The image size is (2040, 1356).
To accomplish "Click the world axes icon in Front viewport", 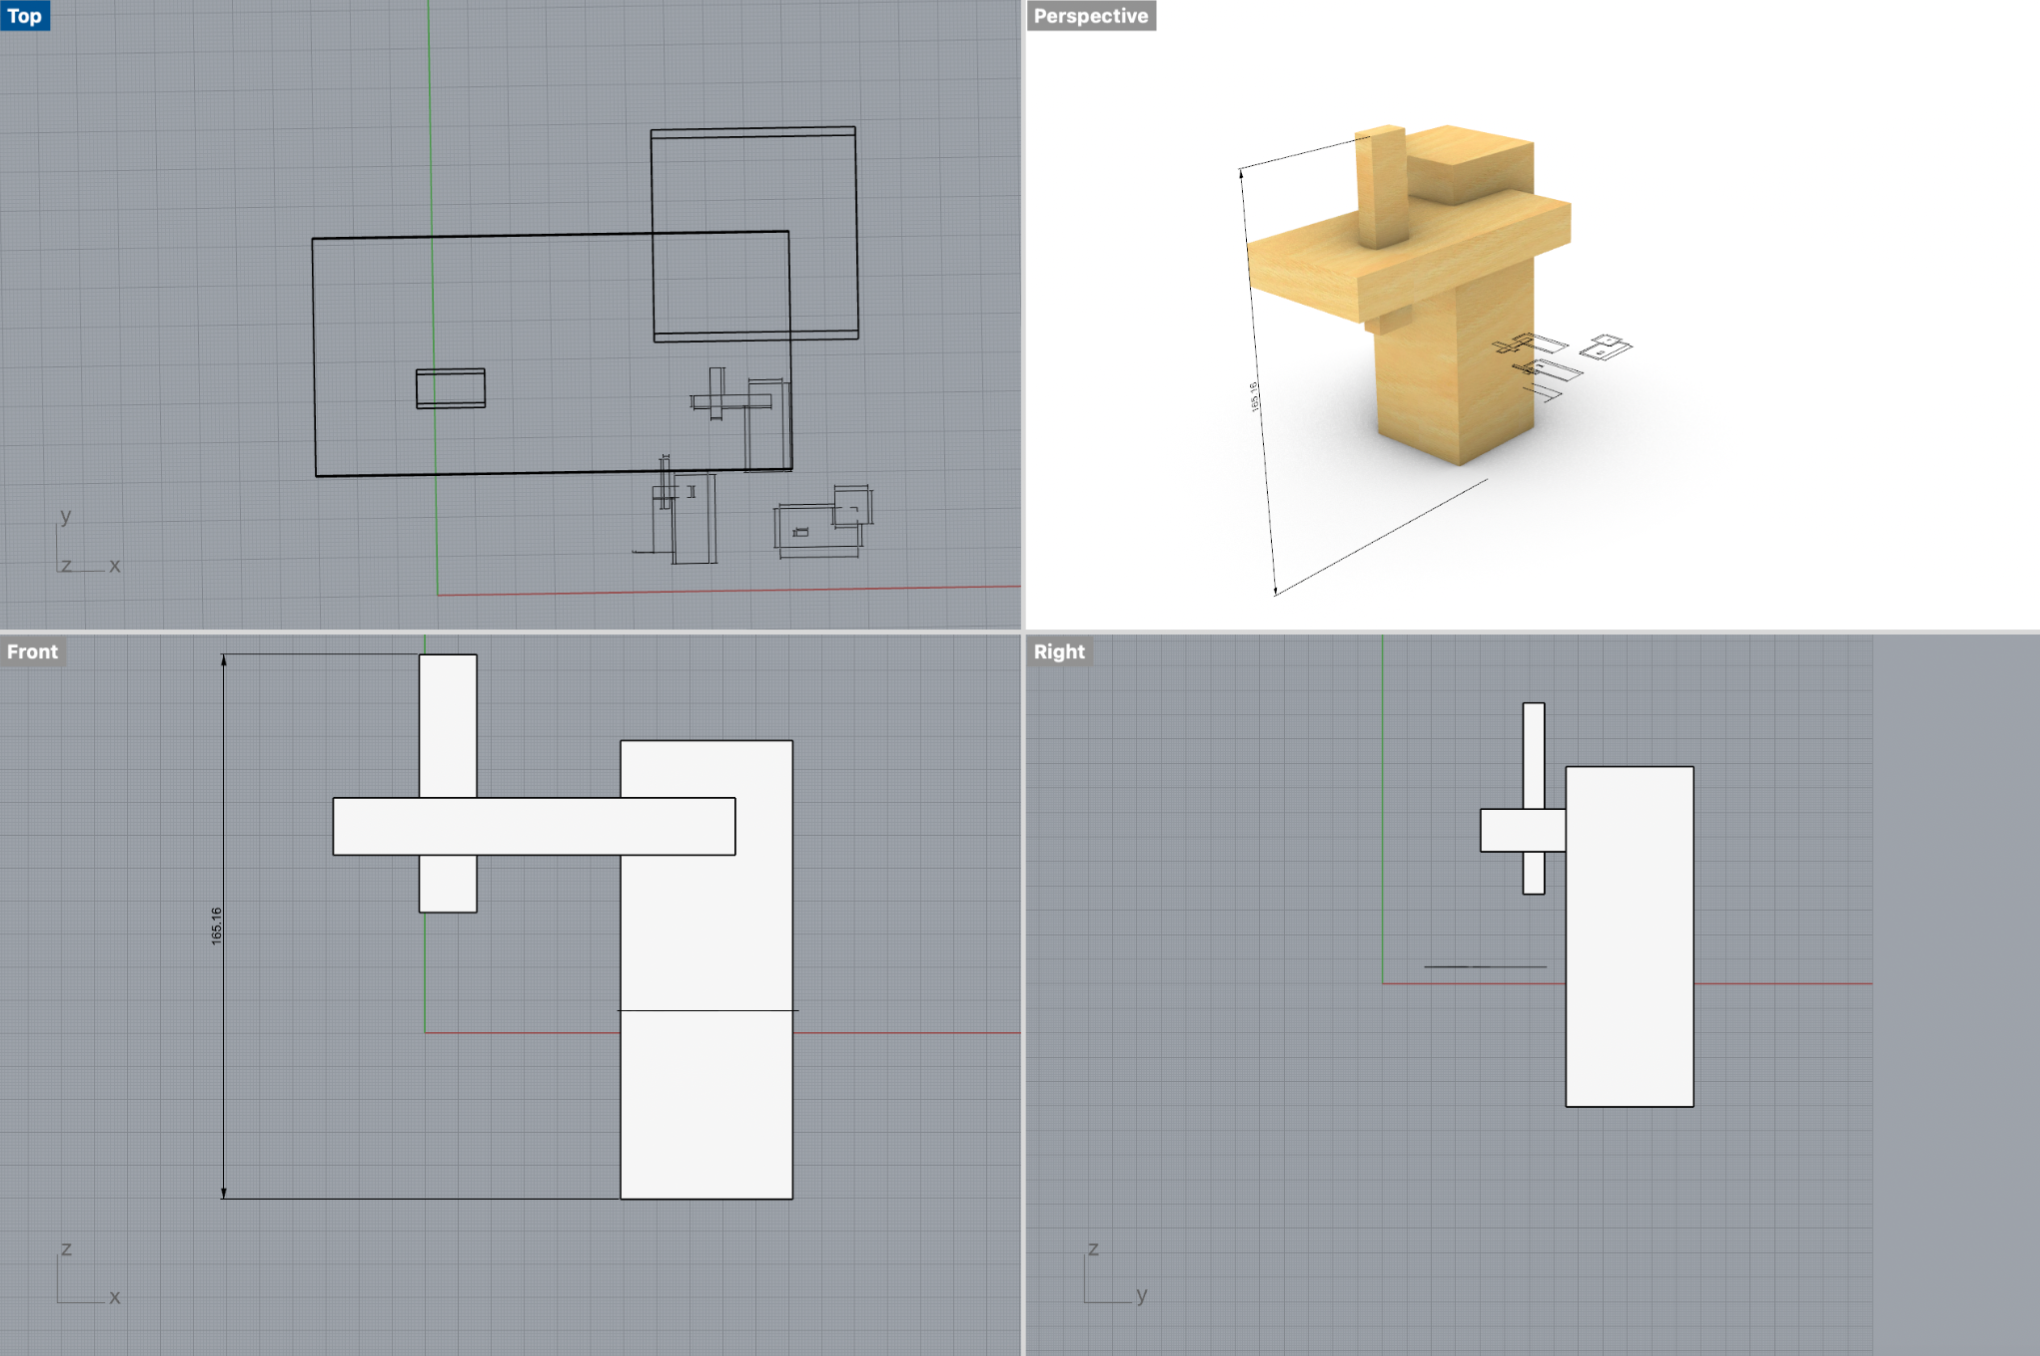I will [x=87, y=1275].
